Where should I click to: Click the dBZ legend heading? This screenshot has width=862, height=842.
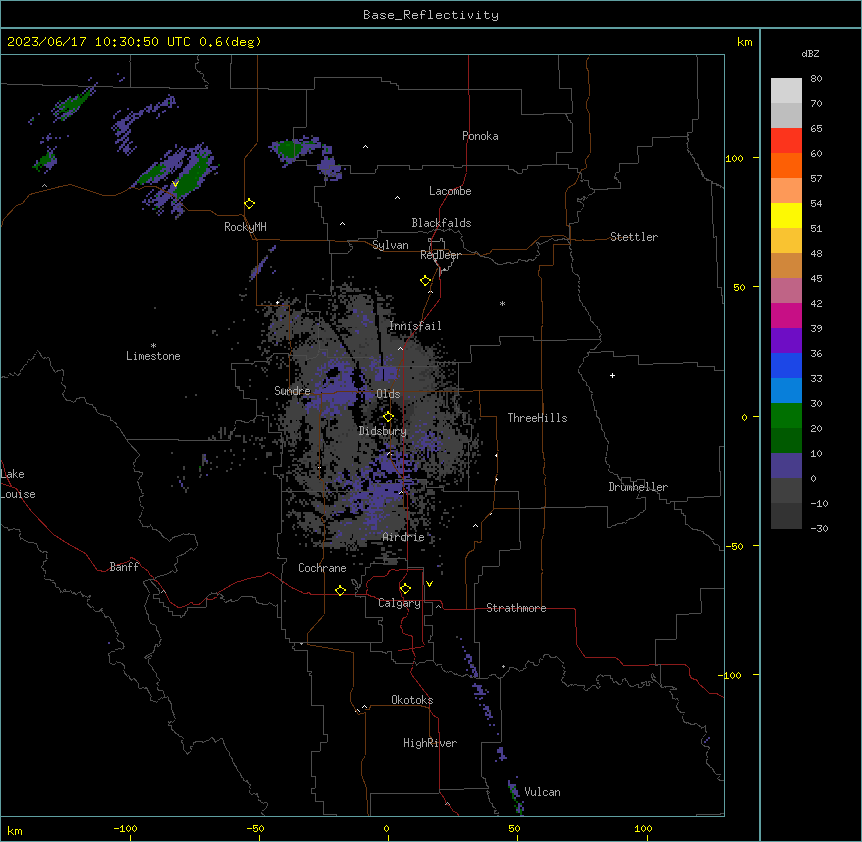pyautogui.click(x=810, y=54)
